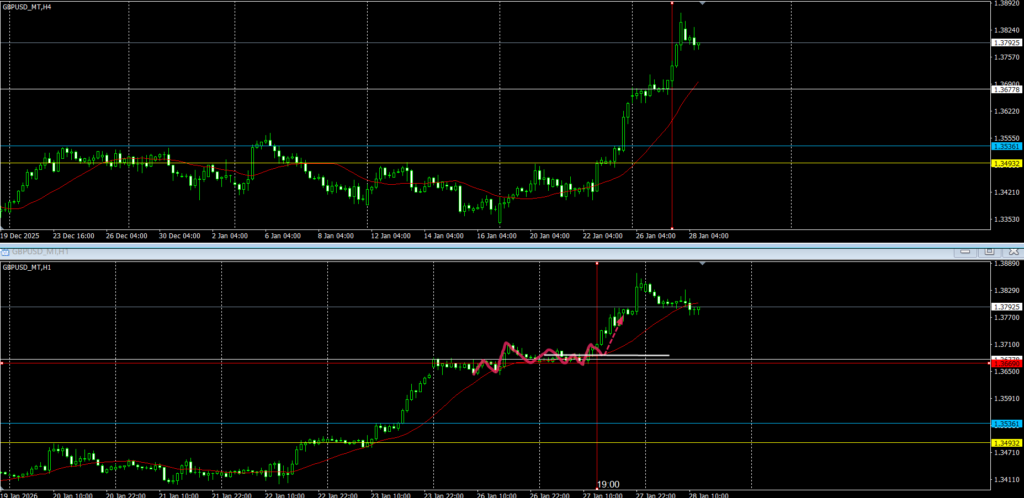This screenshot has width=1024, height=498.
Task: Select the yellow 1.34932 price tag on H1 chart
Action: pos(1004,443)
